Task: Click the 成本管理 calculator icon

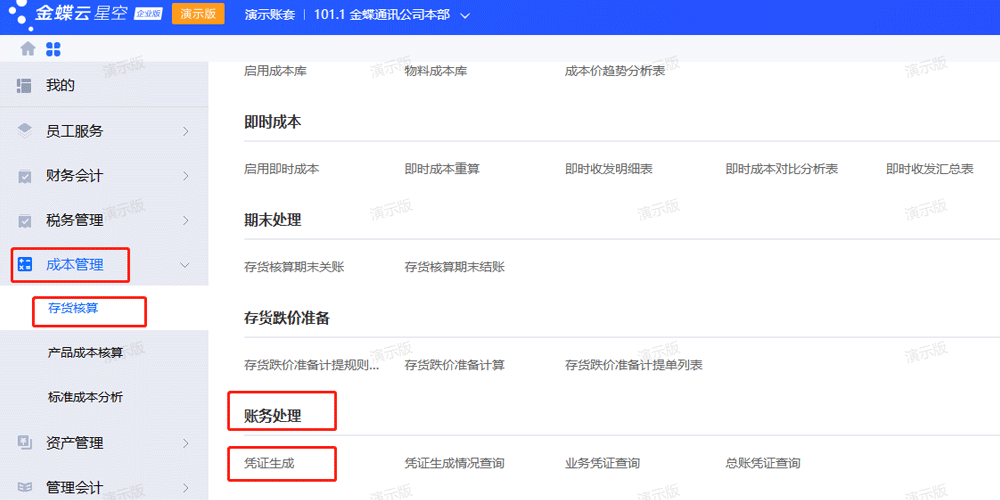Action: pos(25,265)
